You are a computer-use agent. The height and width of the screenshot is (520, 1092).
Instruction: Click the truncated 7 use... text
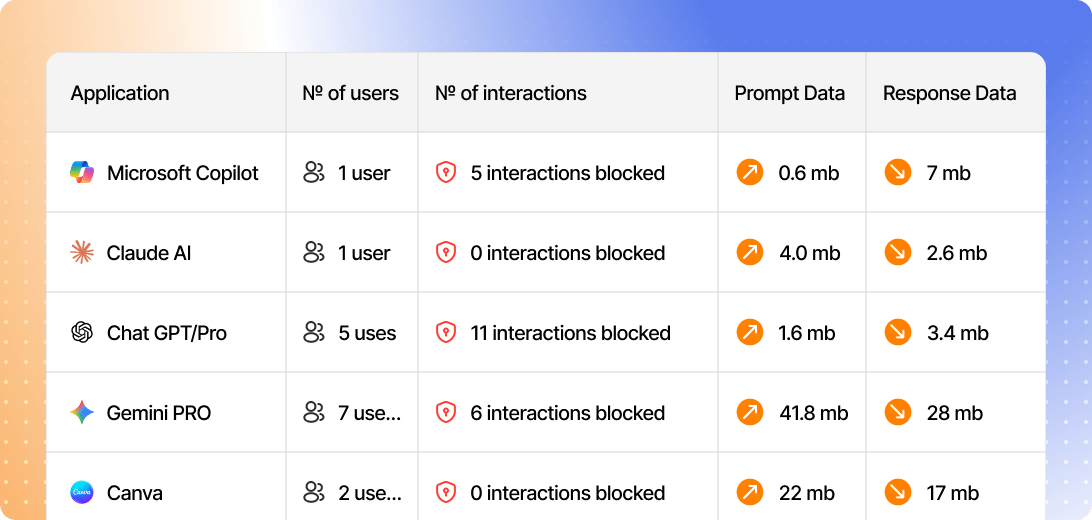coord(370,413)
